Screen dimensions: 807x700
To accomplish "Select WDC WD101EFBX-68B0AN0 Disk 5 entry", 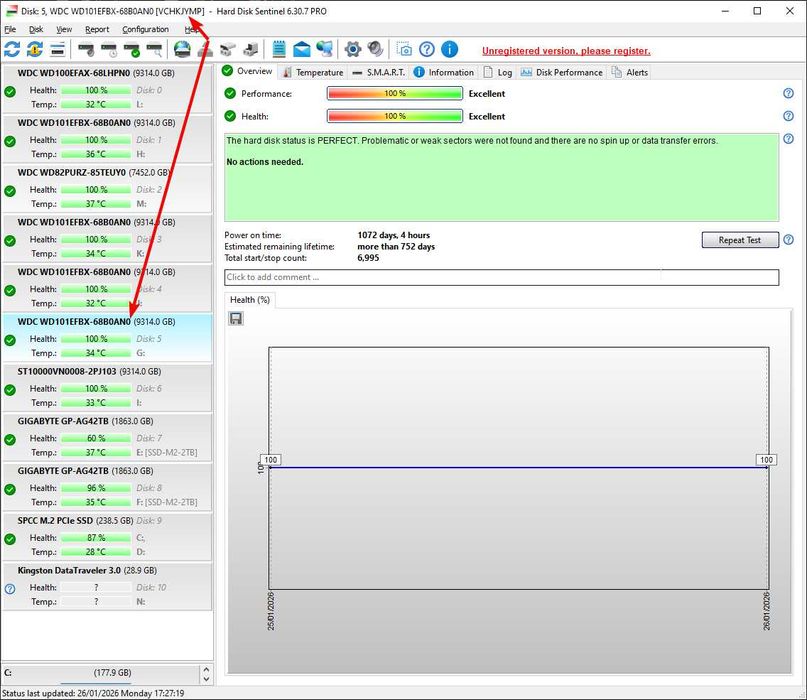I will pos(107,338).
